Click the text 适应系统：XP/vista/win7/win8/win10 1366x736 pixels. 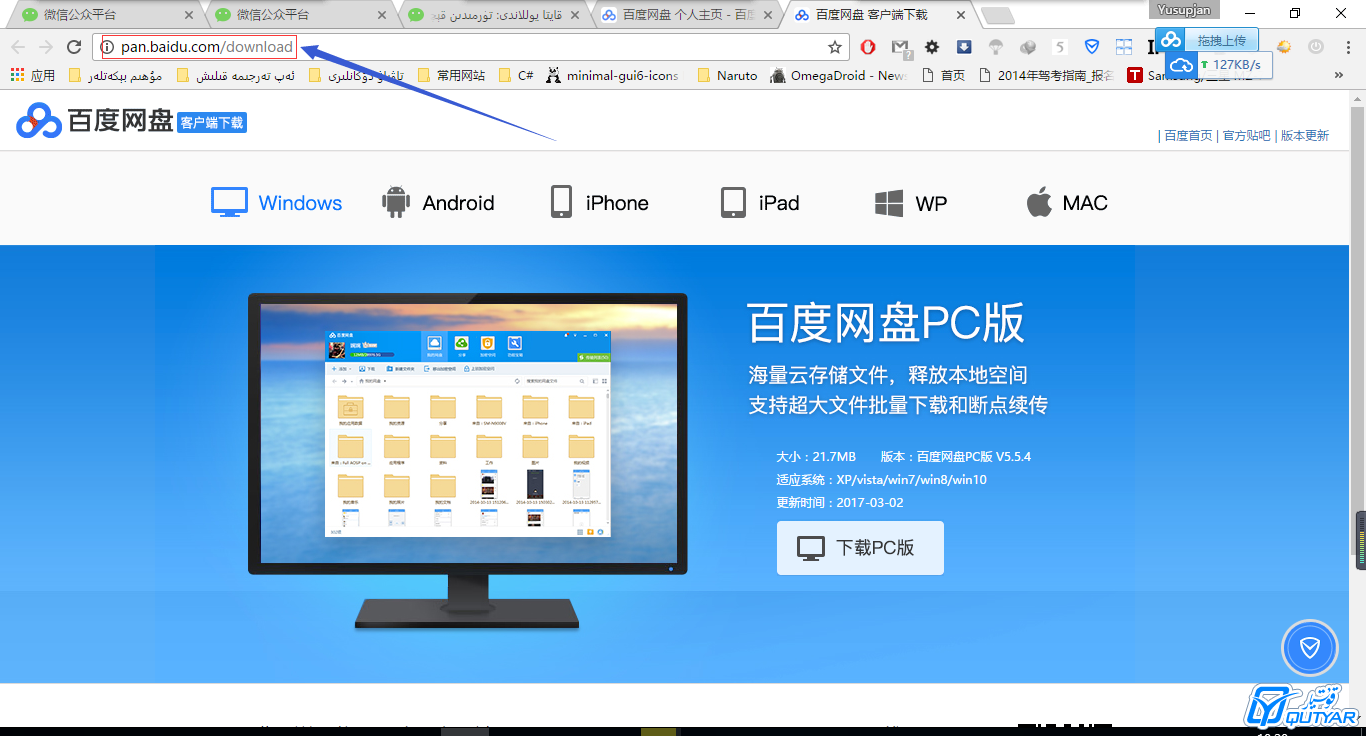881,480
